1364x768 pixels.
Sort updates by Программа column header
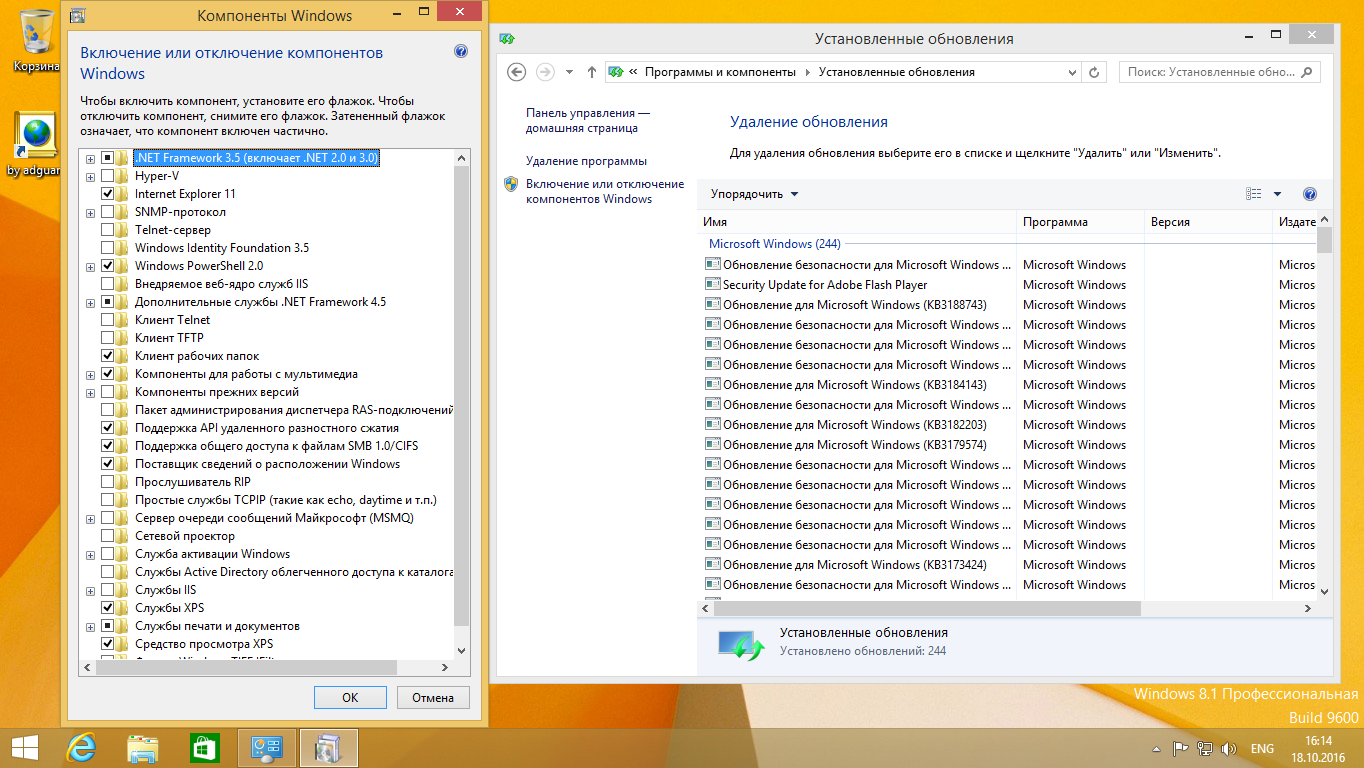1080,222
